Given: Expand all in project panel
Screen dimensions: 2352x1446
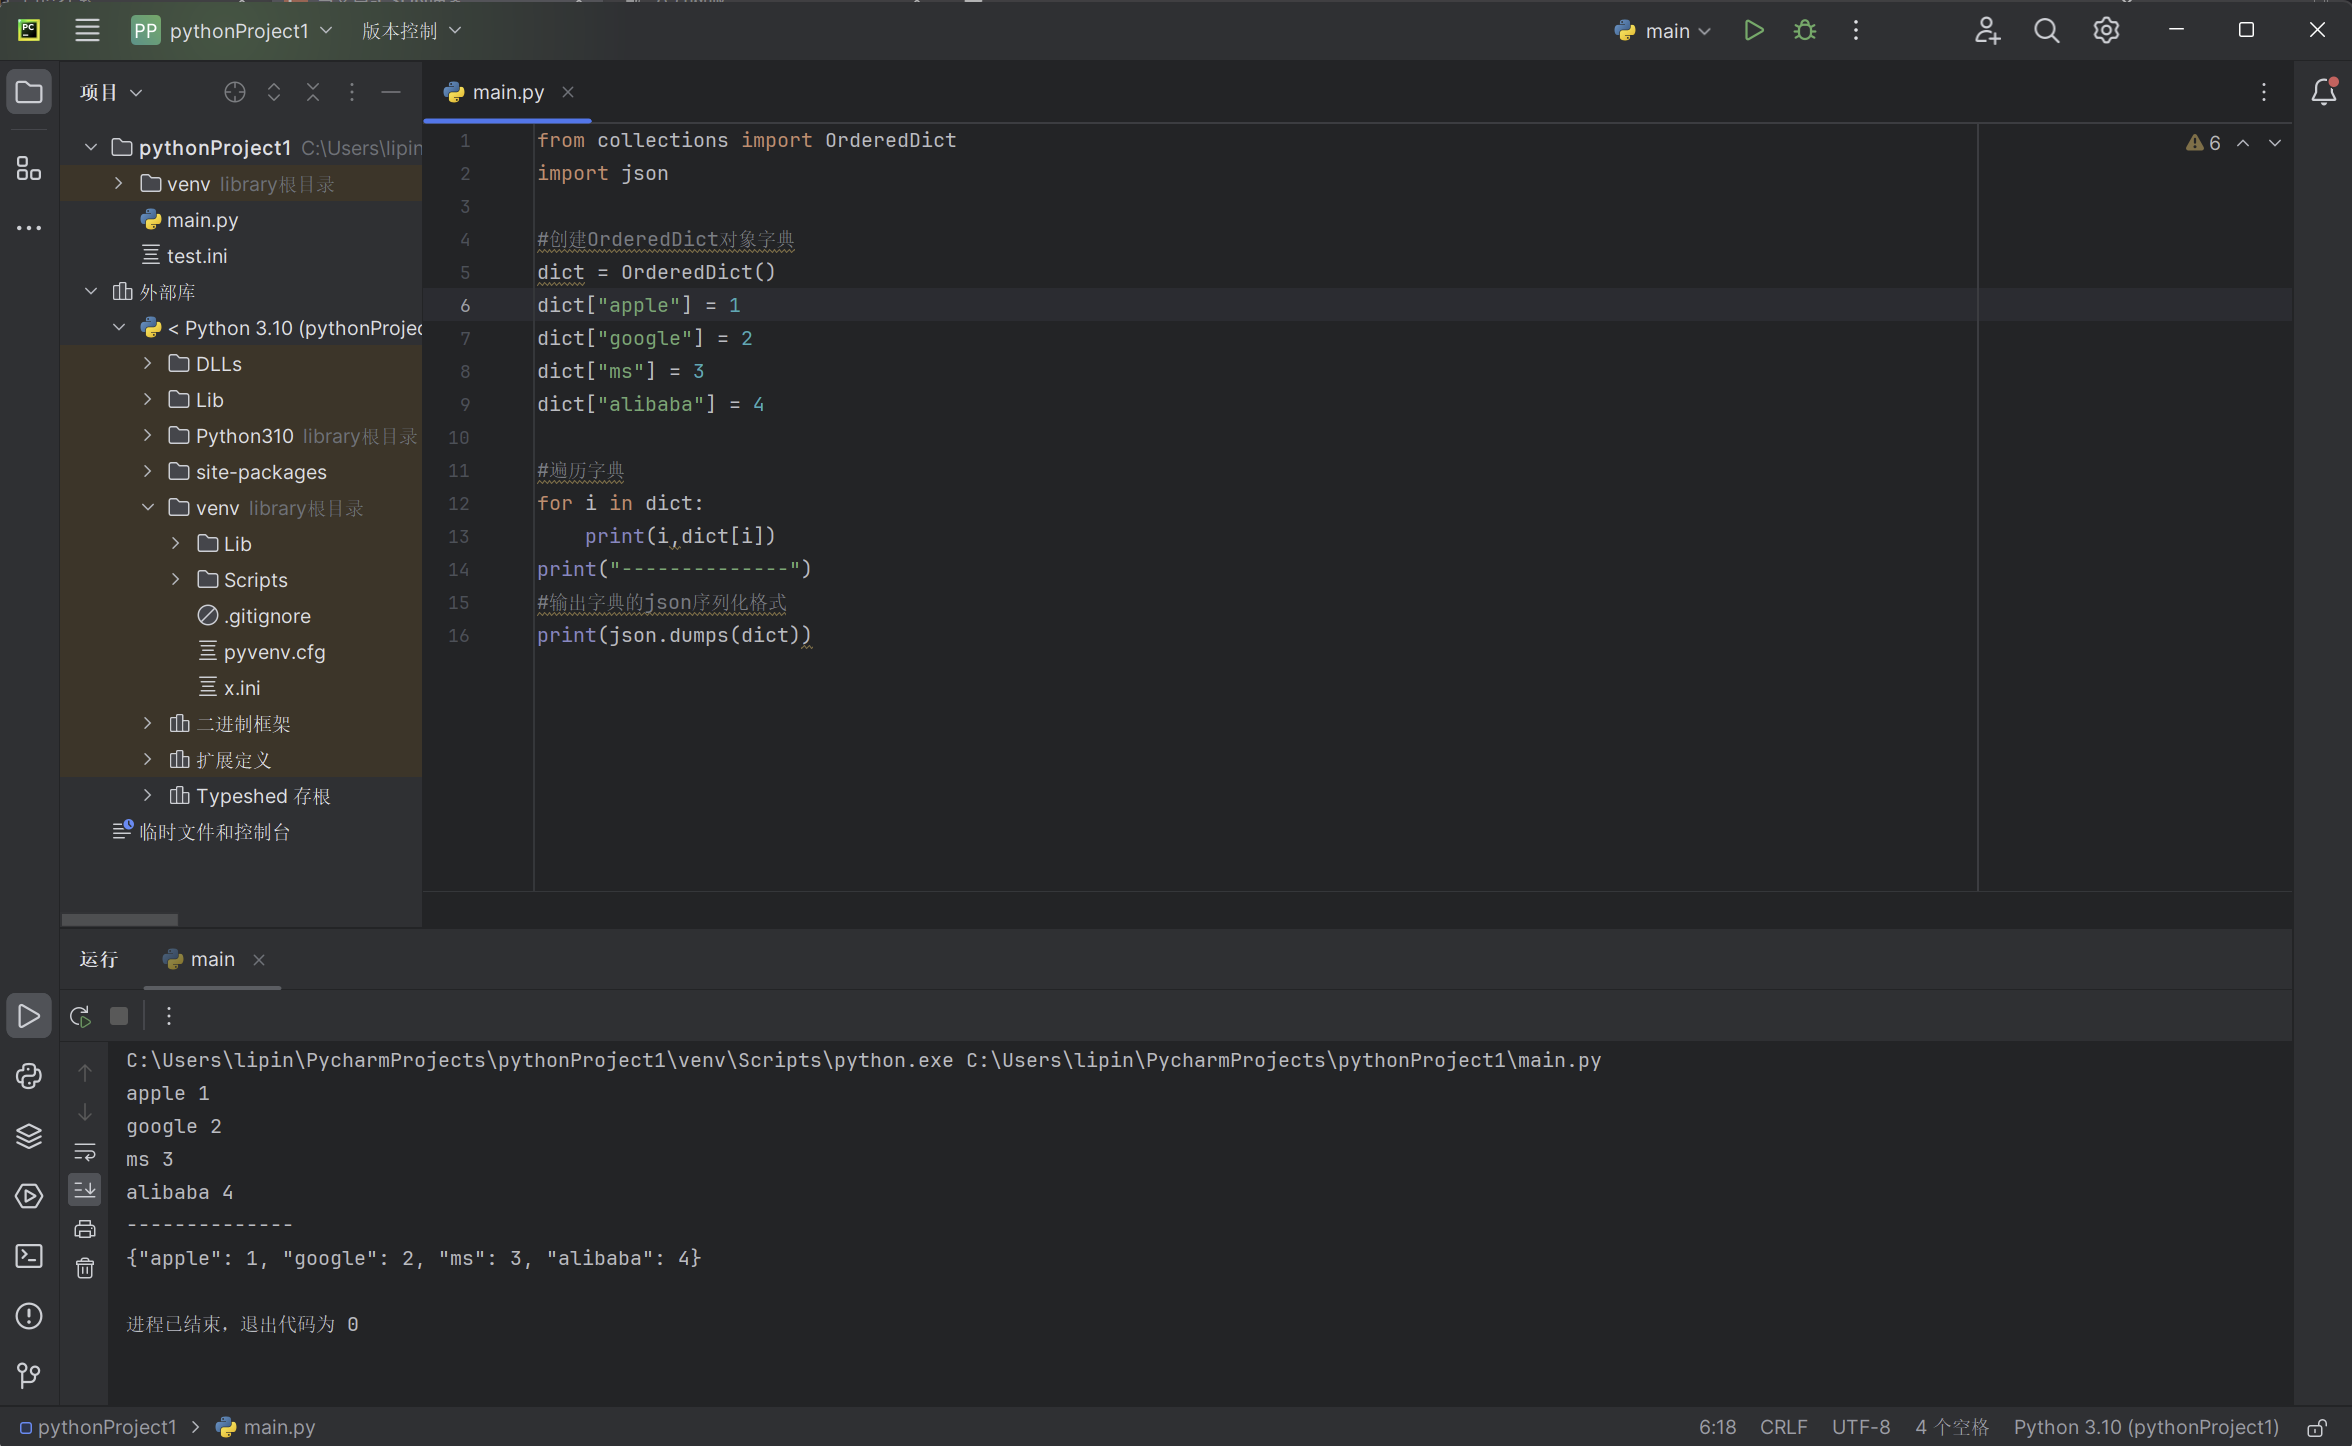Looking at the screenshot, I should click(274, 92).
